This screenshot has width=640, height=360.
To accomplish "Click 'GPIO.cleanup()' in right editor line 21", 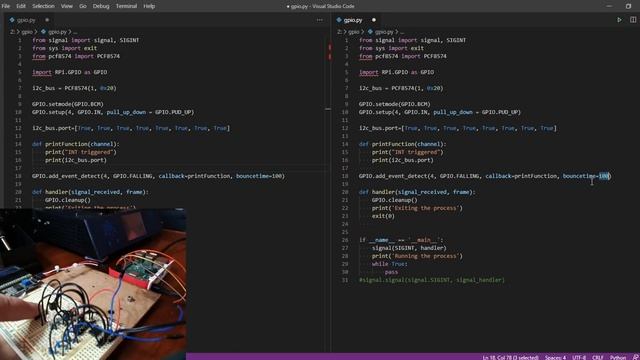I will [x=394, y=200].
